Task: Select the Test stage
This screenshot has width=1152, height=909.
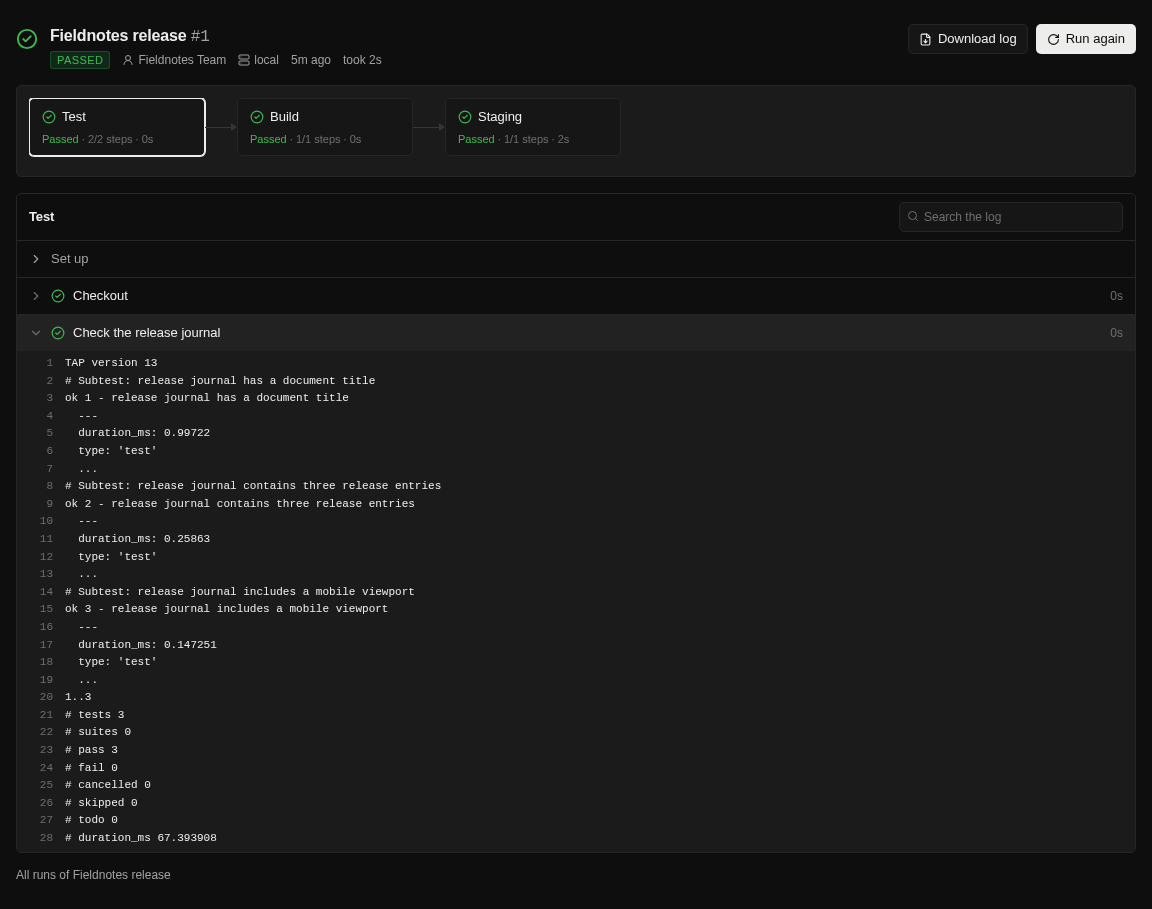Action: (117, 127)
